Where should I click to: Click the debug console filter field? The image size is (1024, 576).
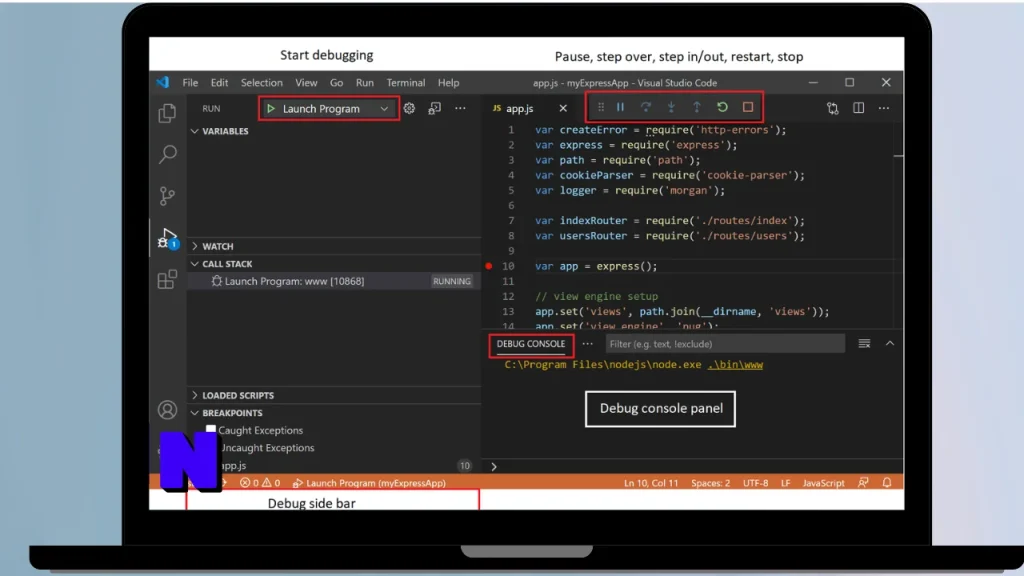pos(725,344)
